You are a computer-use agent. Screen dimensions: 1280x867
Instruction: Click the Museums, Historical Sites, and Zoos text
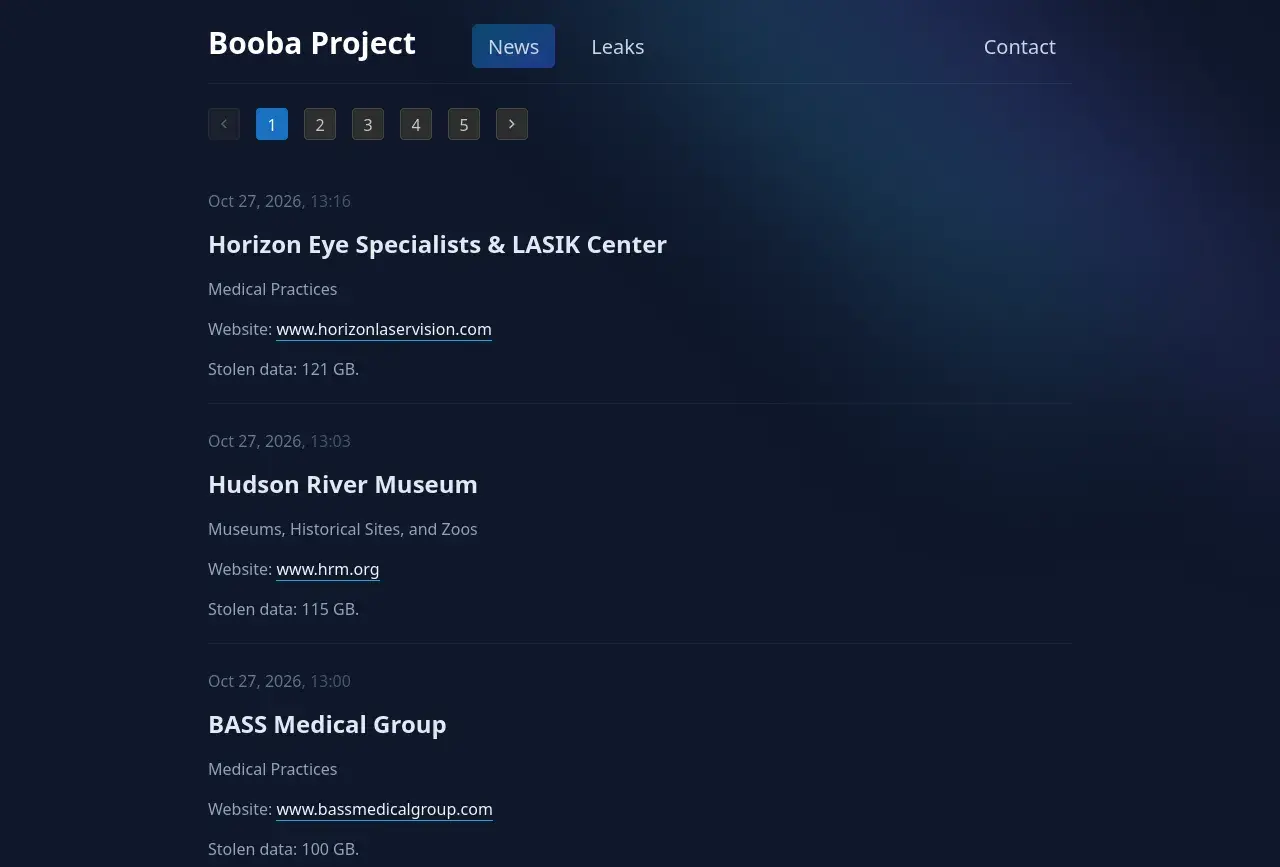[x=343, y=529]
